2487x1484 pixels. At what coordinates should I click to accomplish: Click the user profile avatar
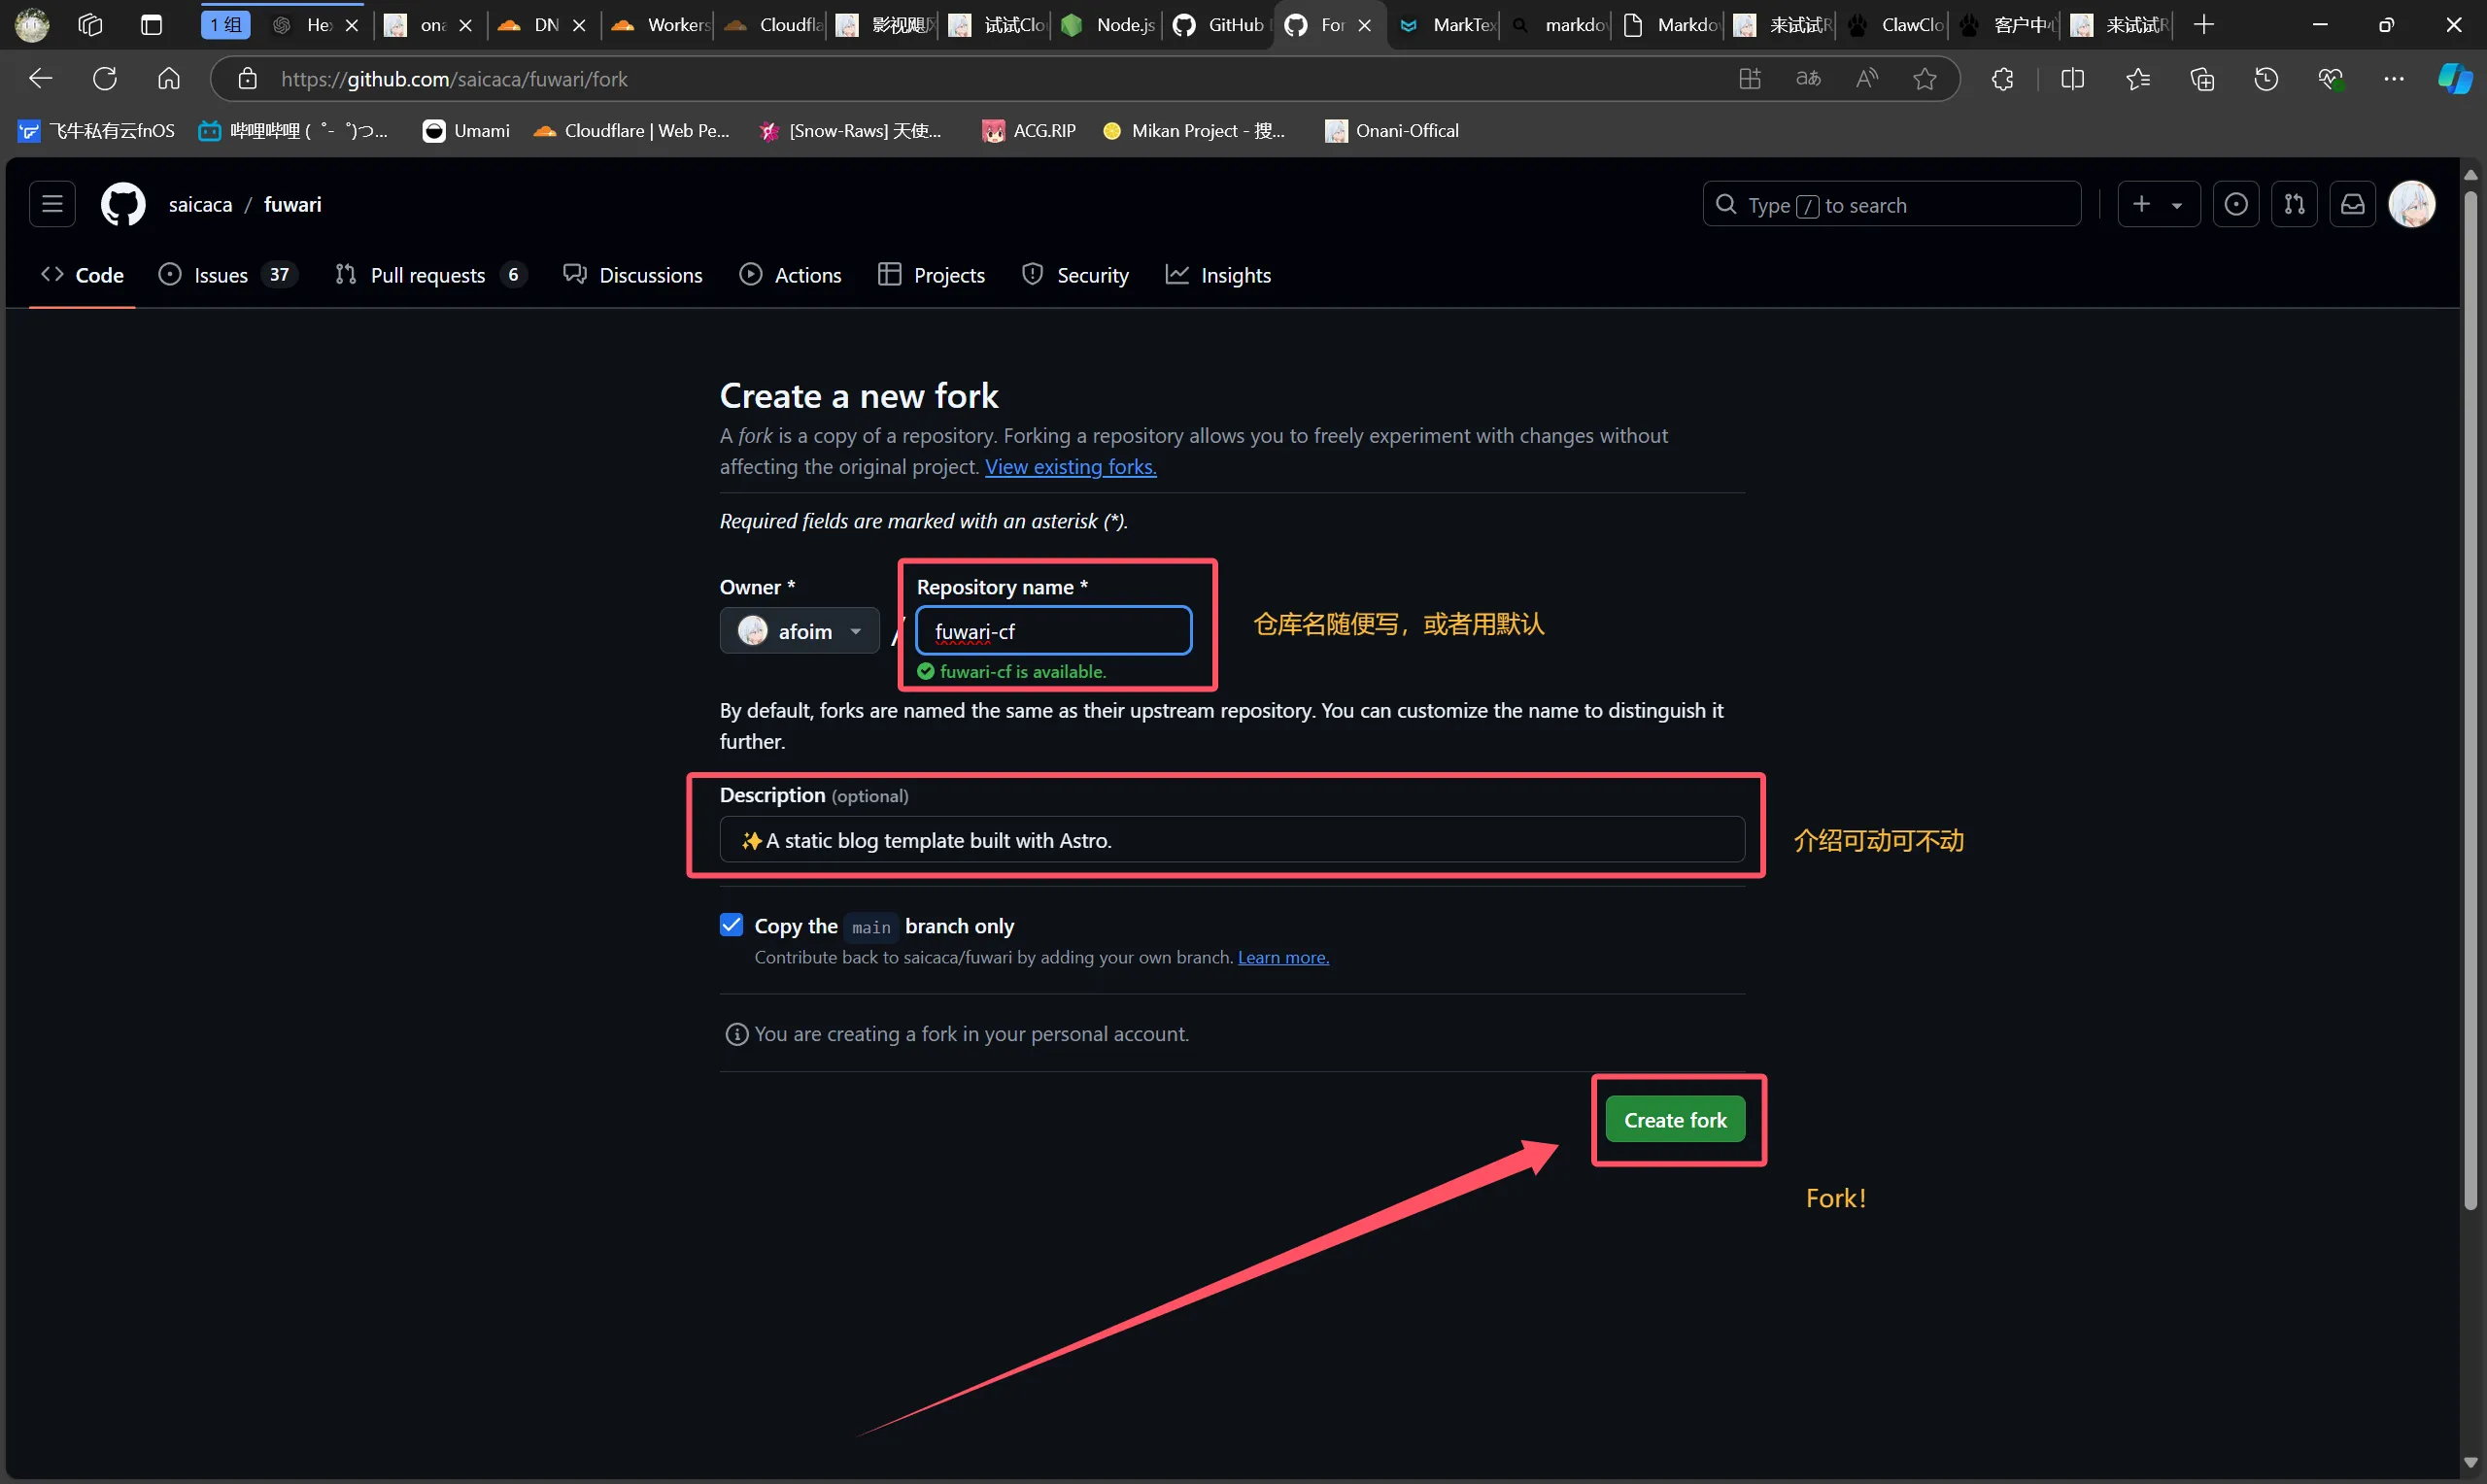point(2412,204)
